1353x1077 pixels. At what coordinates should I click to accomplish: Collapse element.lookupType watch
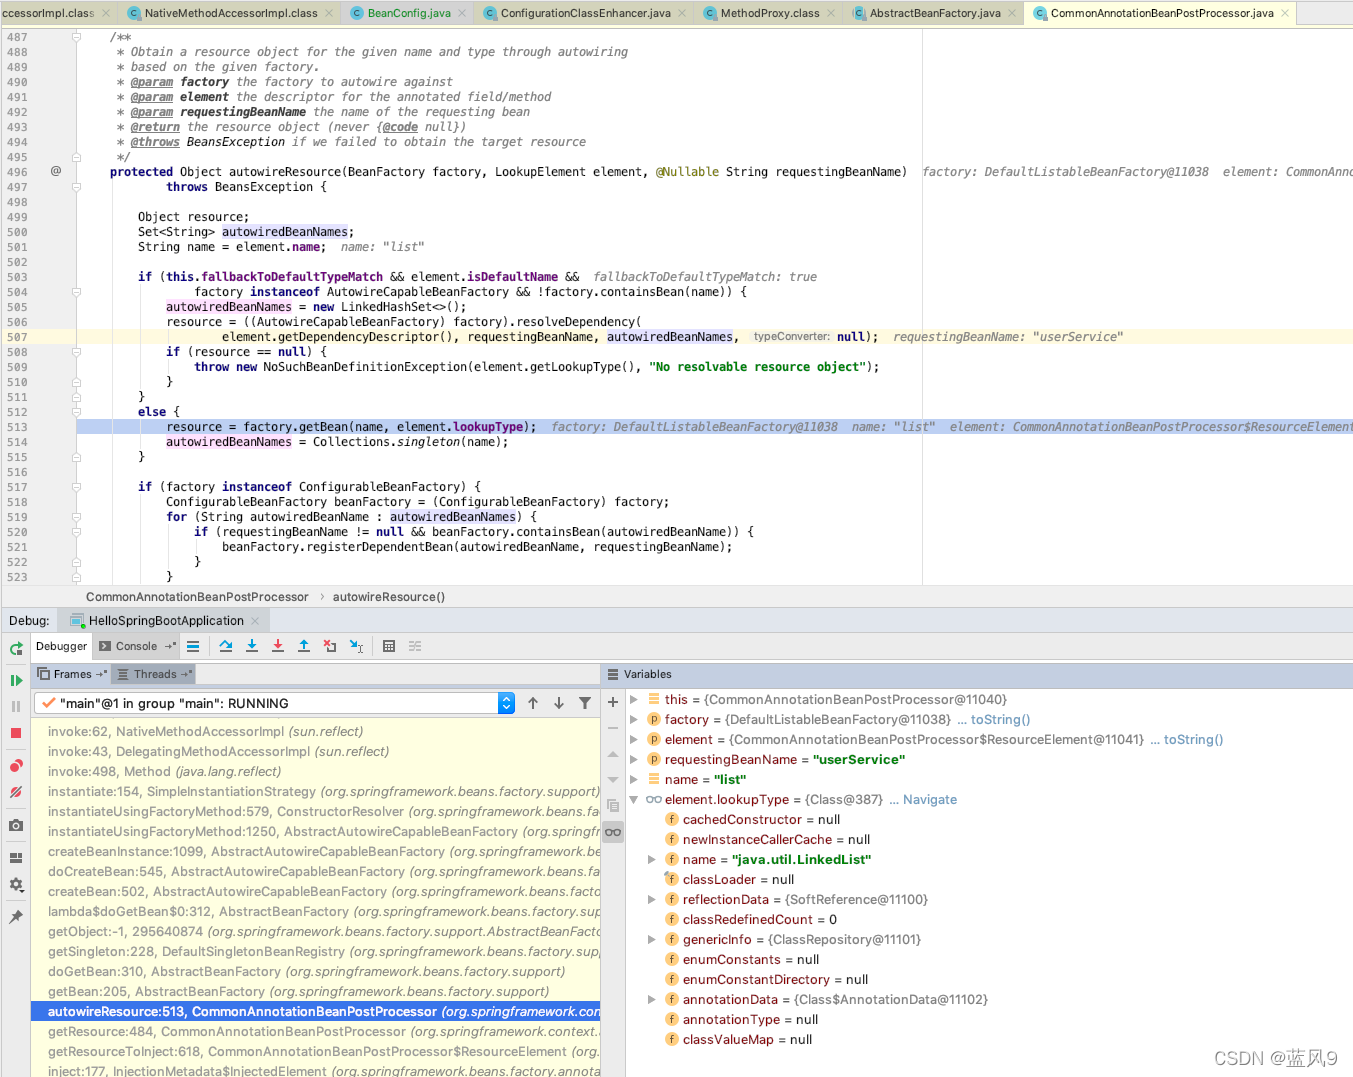click(634, 799)
